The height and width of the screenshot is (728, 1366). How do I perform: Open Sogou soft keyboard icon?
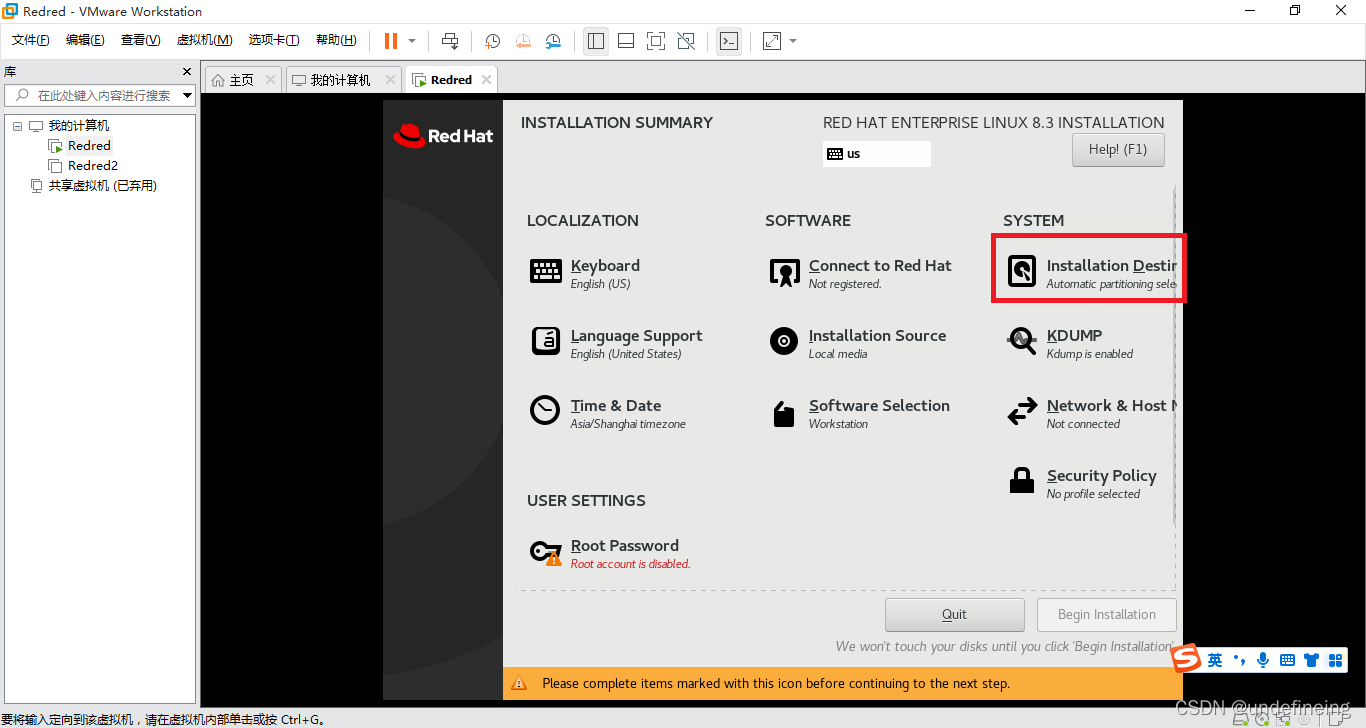click(x=1287, y=660)
